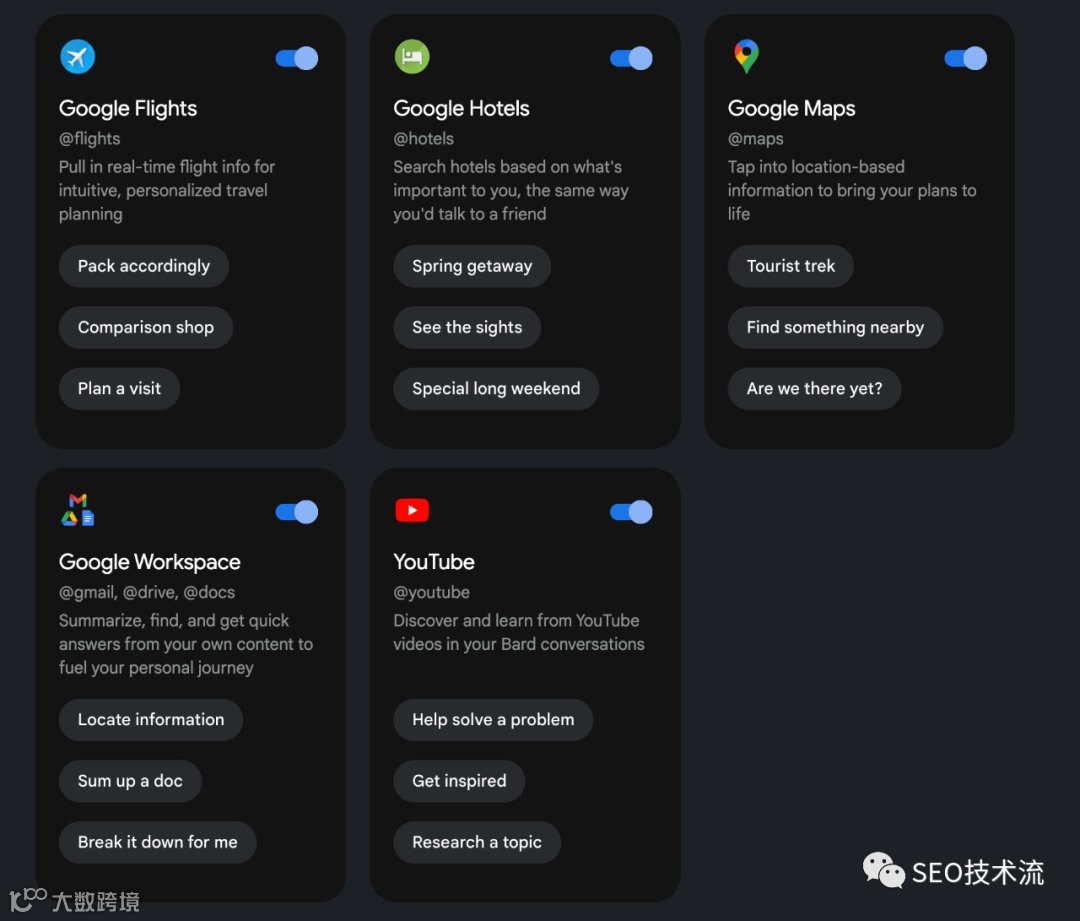Open the Google Workspace card title

click(x=150, y=562)
